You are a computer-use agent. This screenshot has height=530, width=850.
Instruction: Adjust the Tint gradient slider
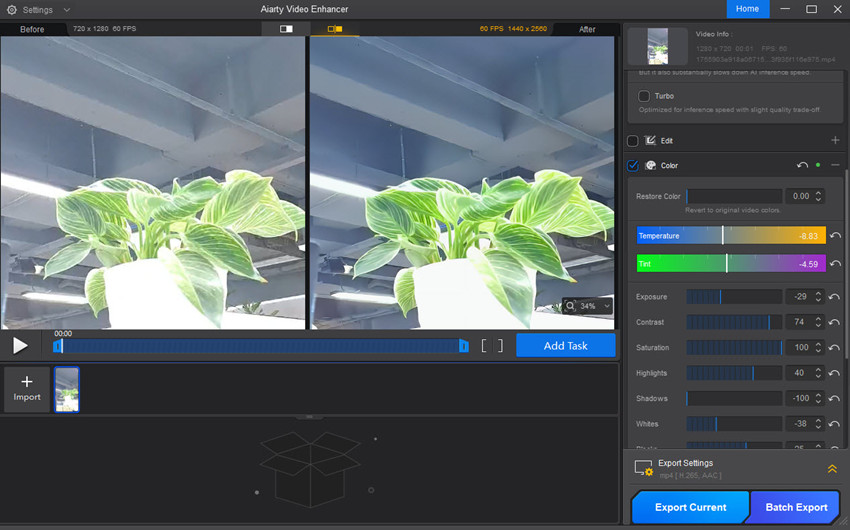(x=731, y=264)
